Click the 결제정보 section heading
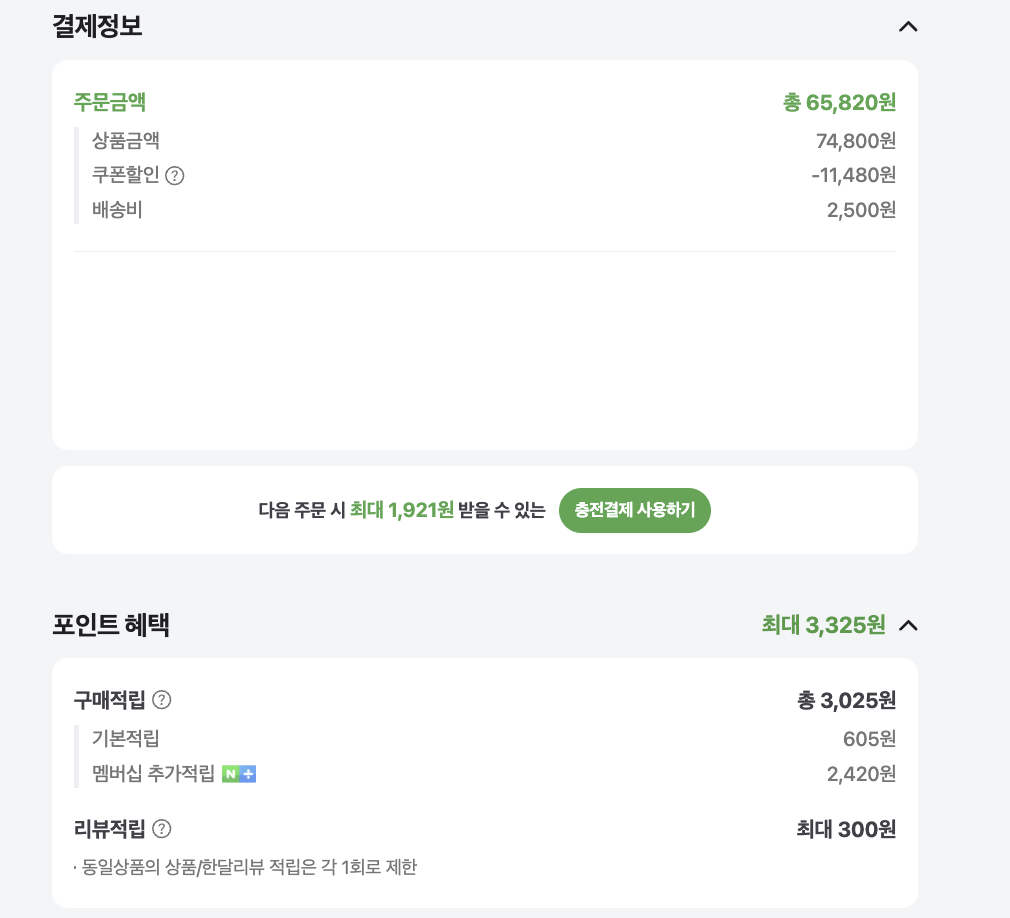The height and width of the screenshot is (918, 1010). click(97, 26)
